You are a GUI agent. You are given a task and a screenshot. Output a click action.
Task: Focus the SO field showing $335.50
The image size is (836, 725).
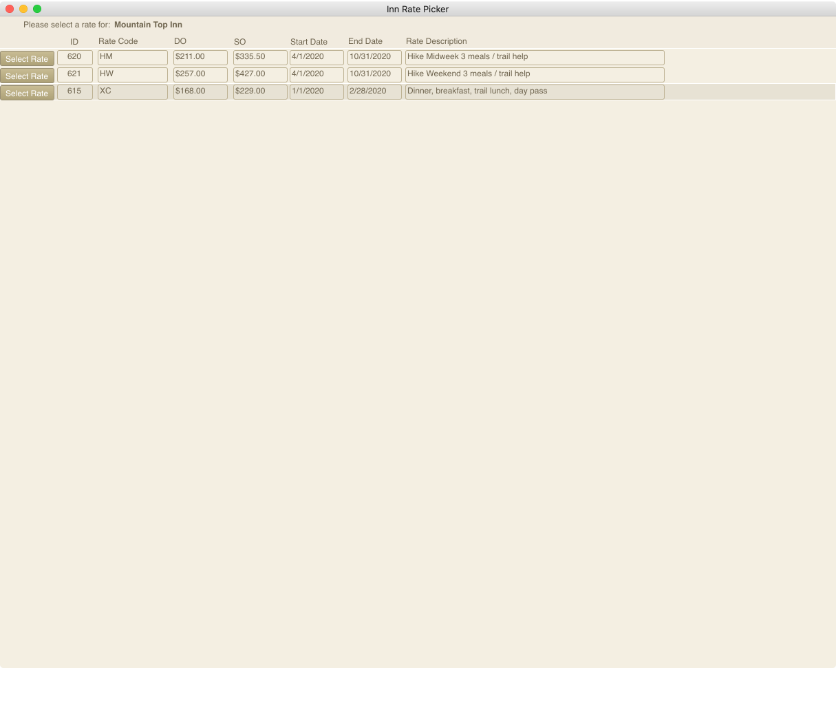point(260,58)
